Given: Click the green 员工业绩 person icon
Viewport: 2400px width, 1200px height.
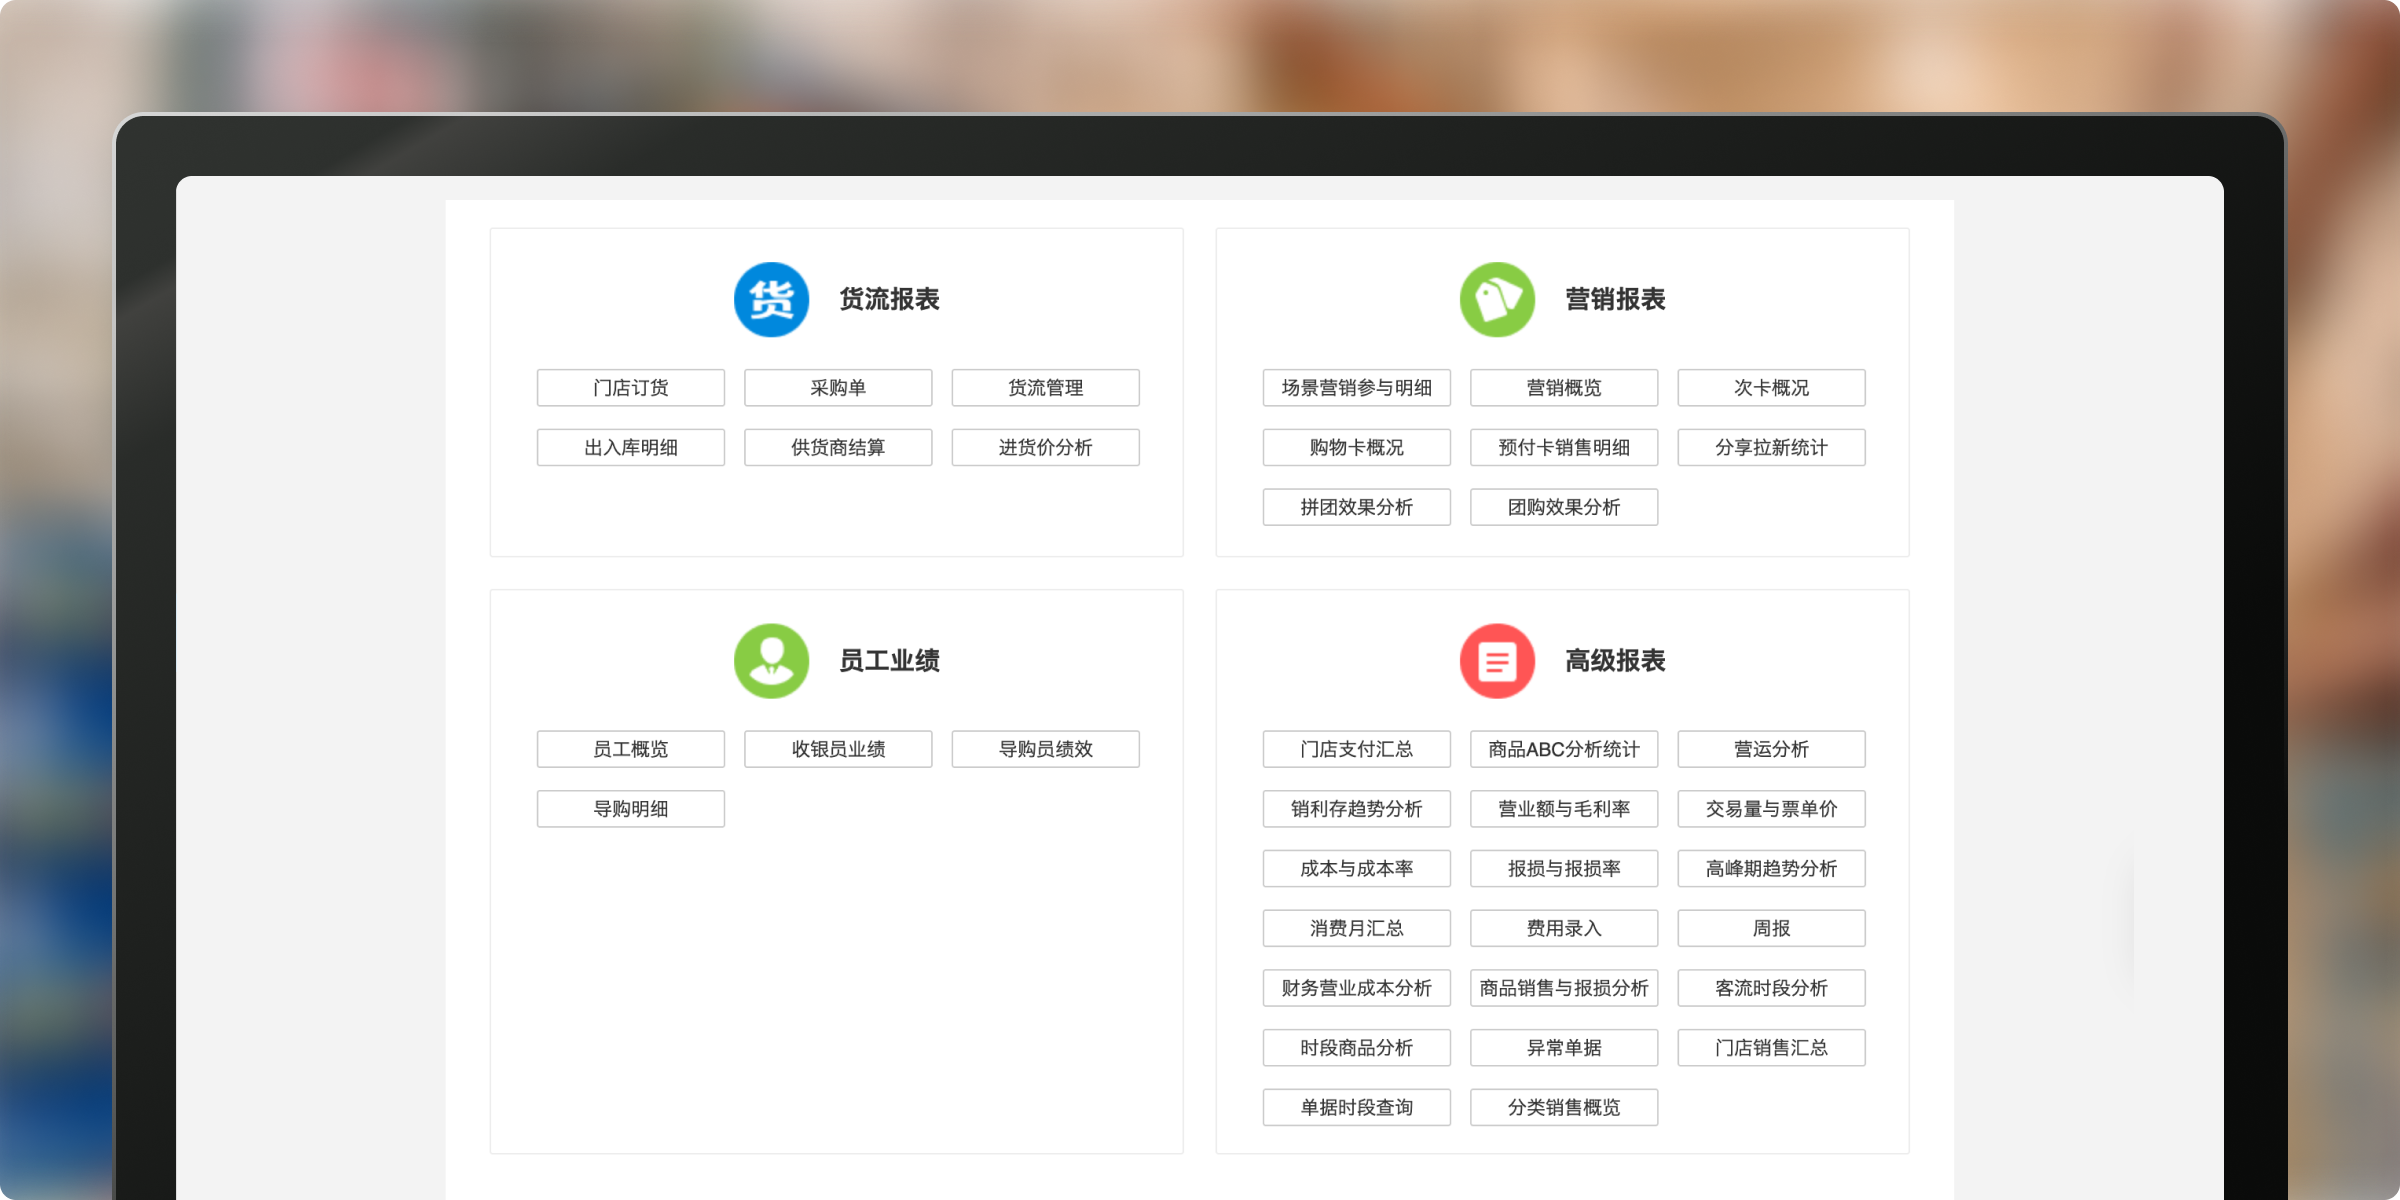Looking at the screenshot, I should (x=771, y=661).
